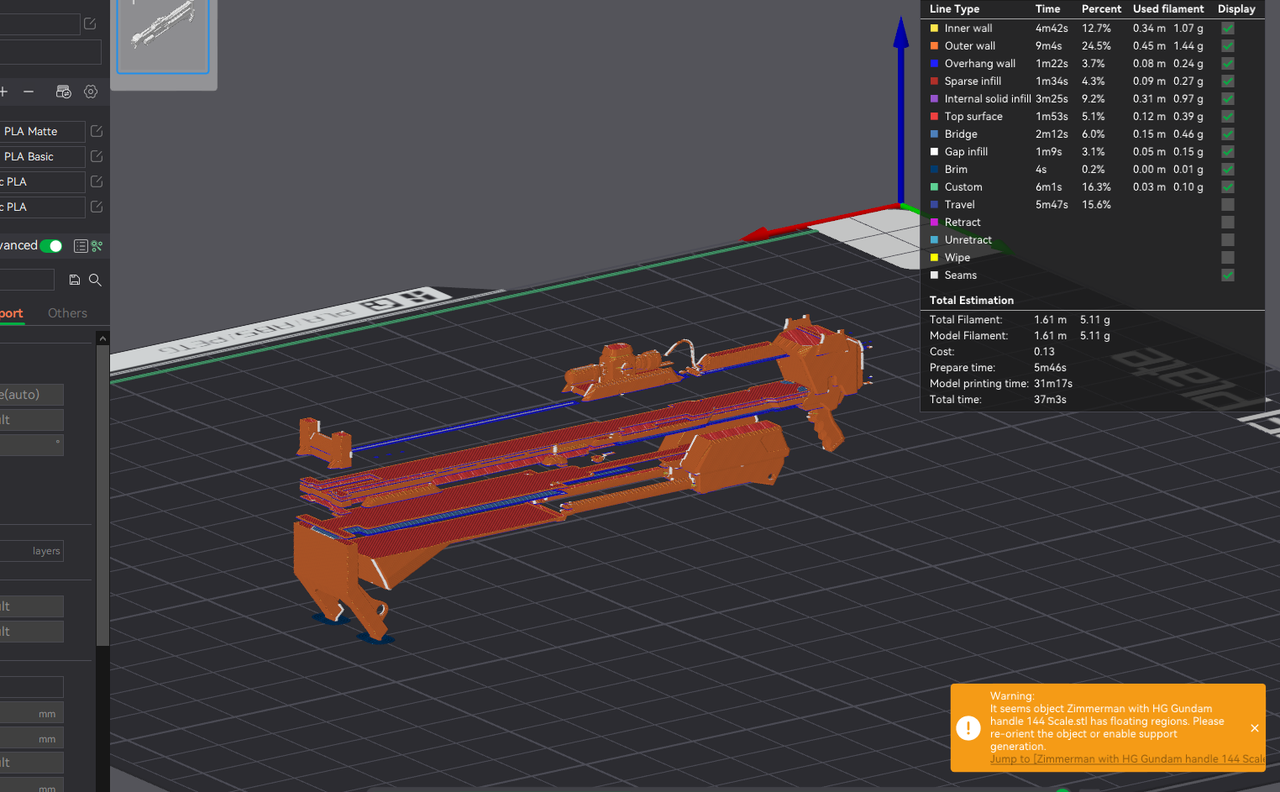This screenshot has width=1280, height=792.
Task: Toggle the Top surface display checkbox
Action: (x=1228, y=116)
